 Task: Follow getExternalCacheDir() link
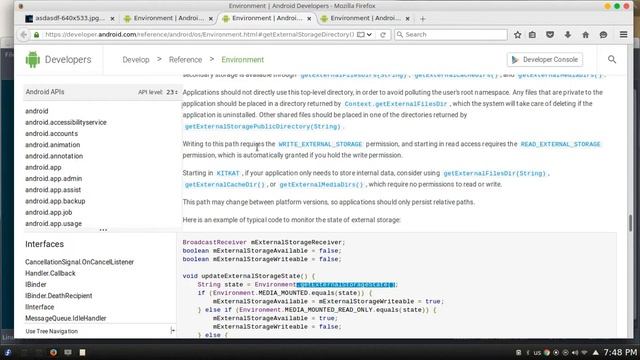[224, 184]
